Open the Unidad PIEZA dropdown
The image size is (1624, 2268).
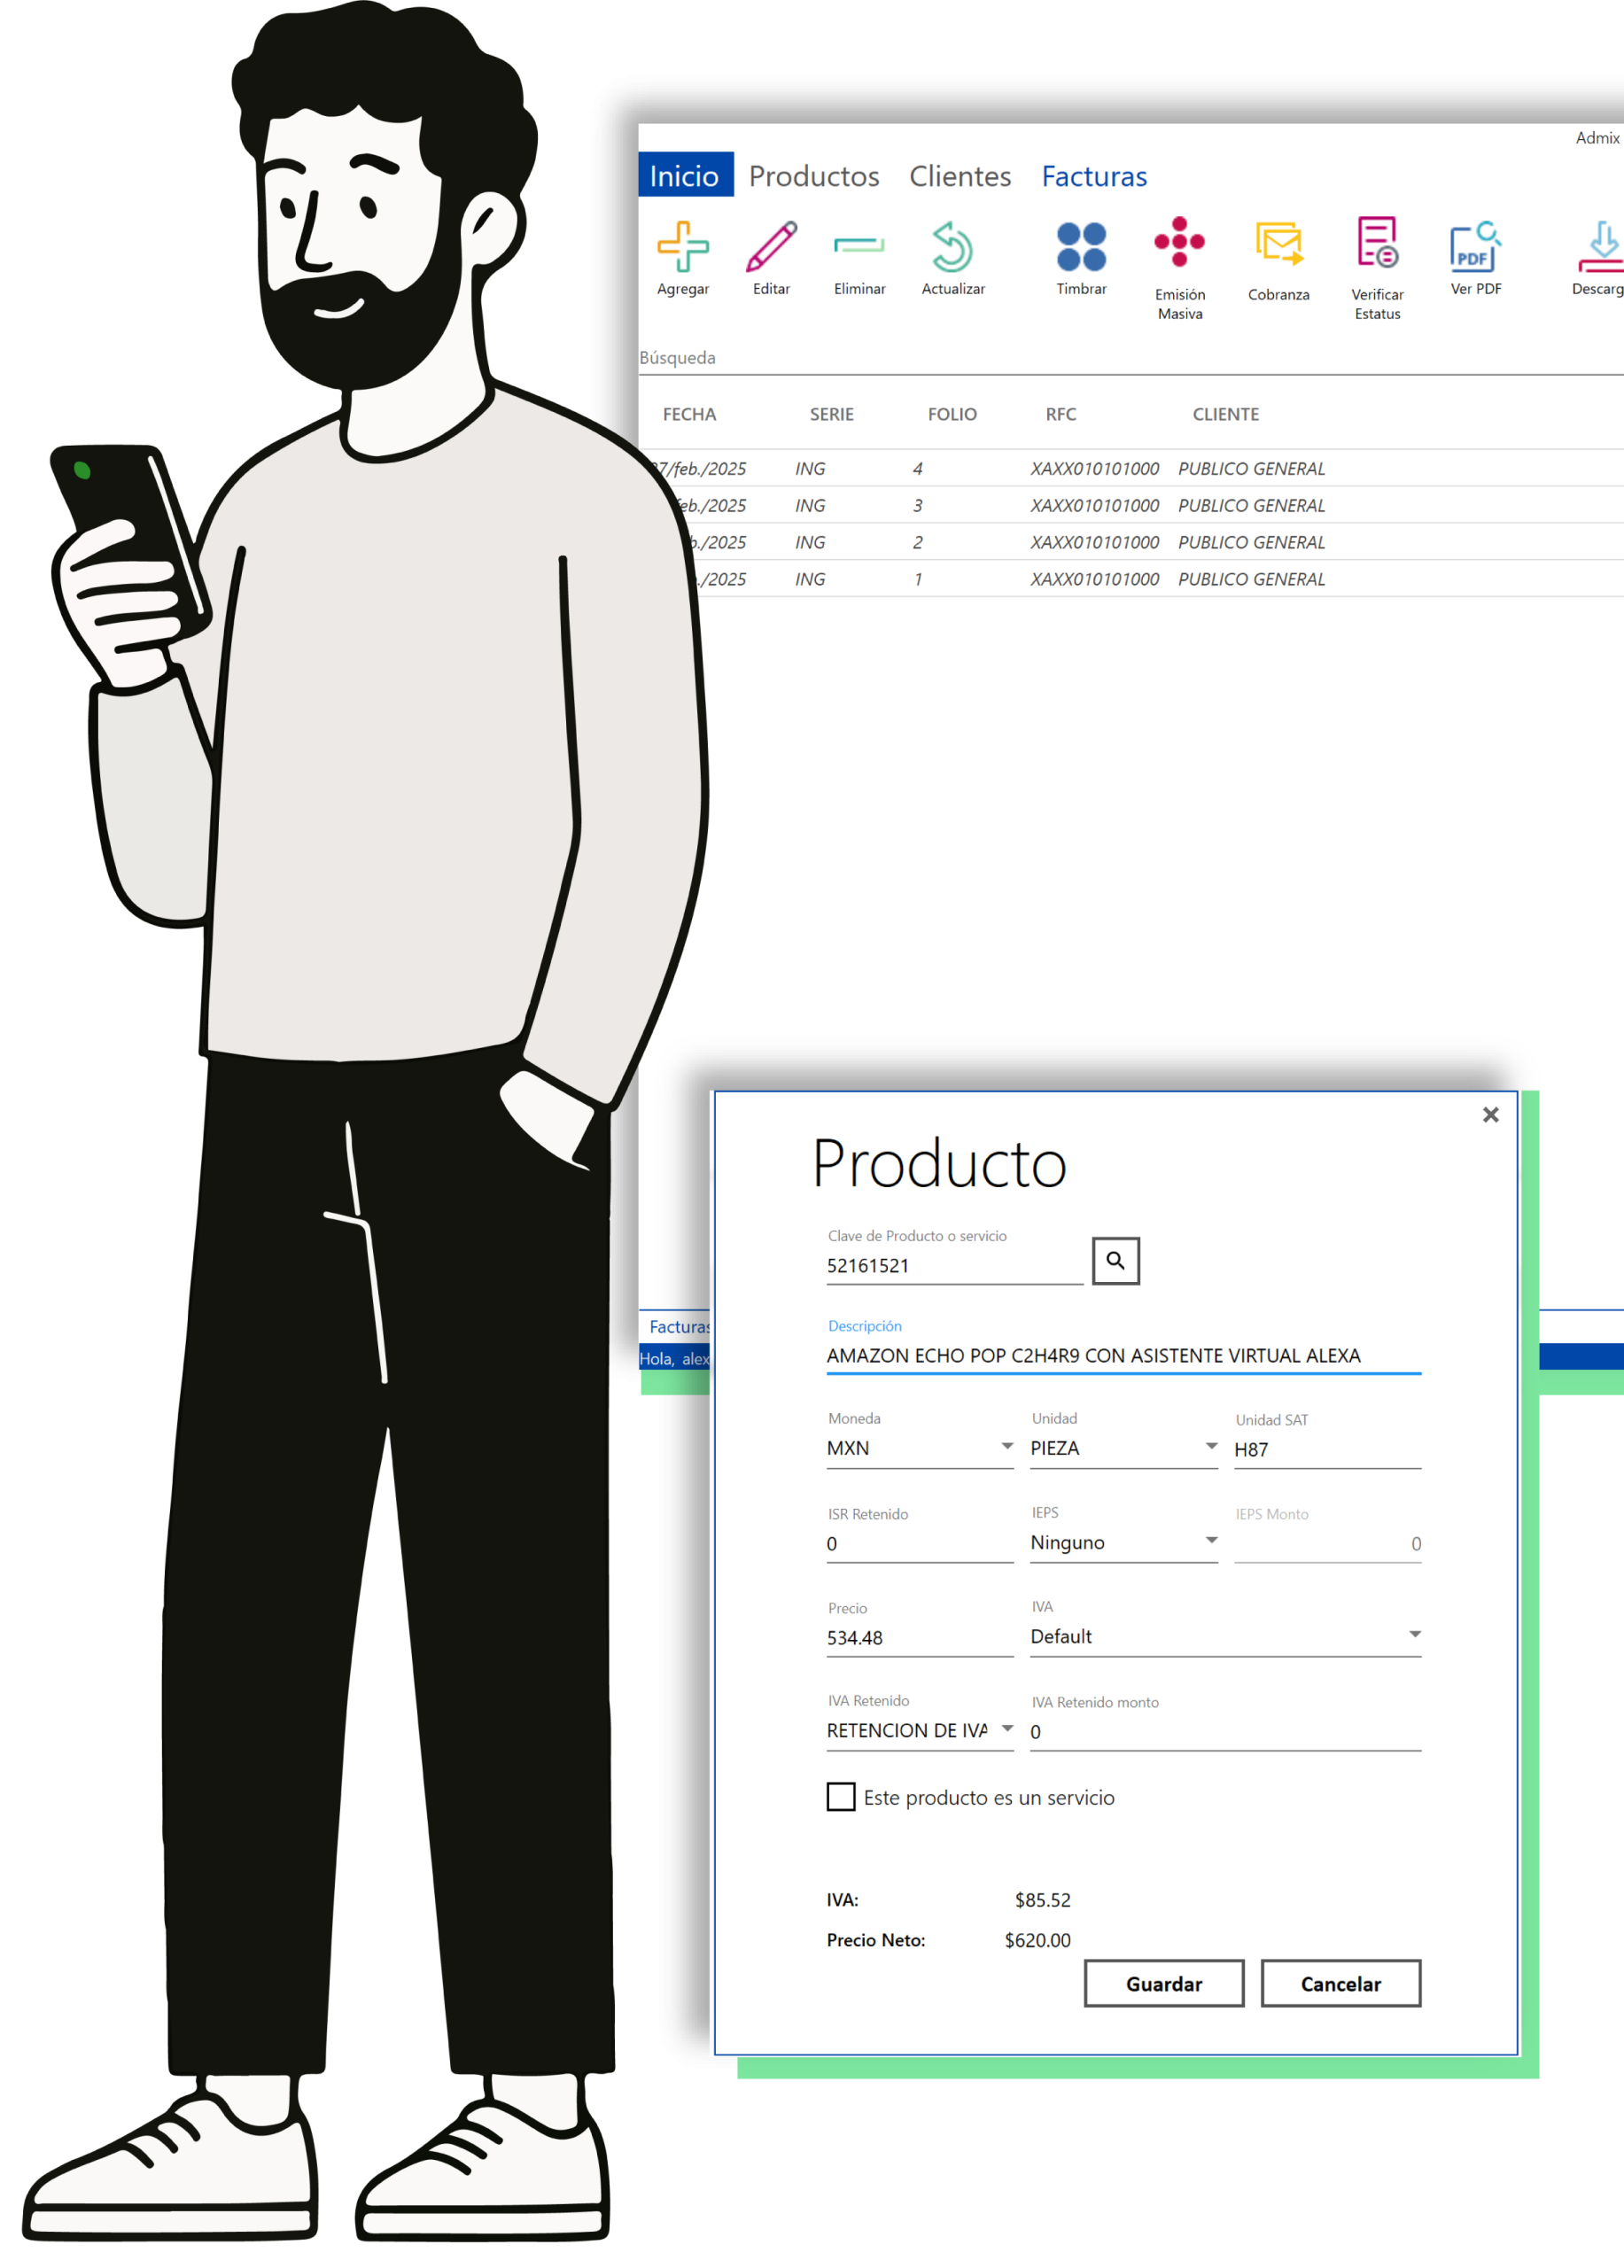point(1210,1447)
